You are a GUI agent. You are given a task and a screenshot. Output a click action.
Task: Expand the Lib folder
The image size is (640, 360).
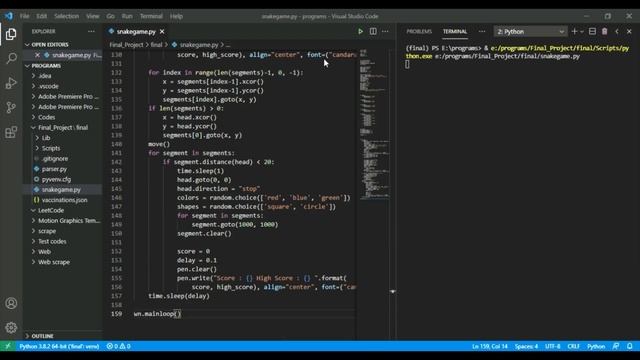point(46,138)
